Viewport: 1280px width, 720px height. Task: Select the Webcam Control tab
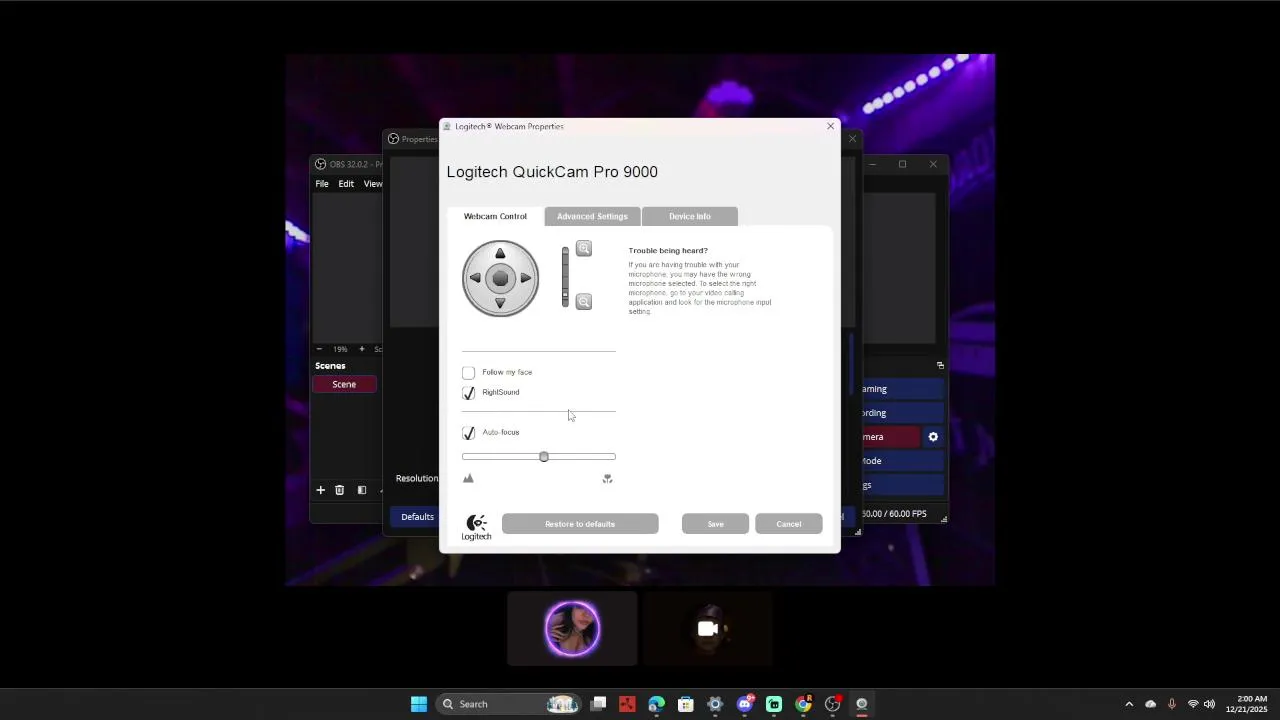click(x=495, y=216)
